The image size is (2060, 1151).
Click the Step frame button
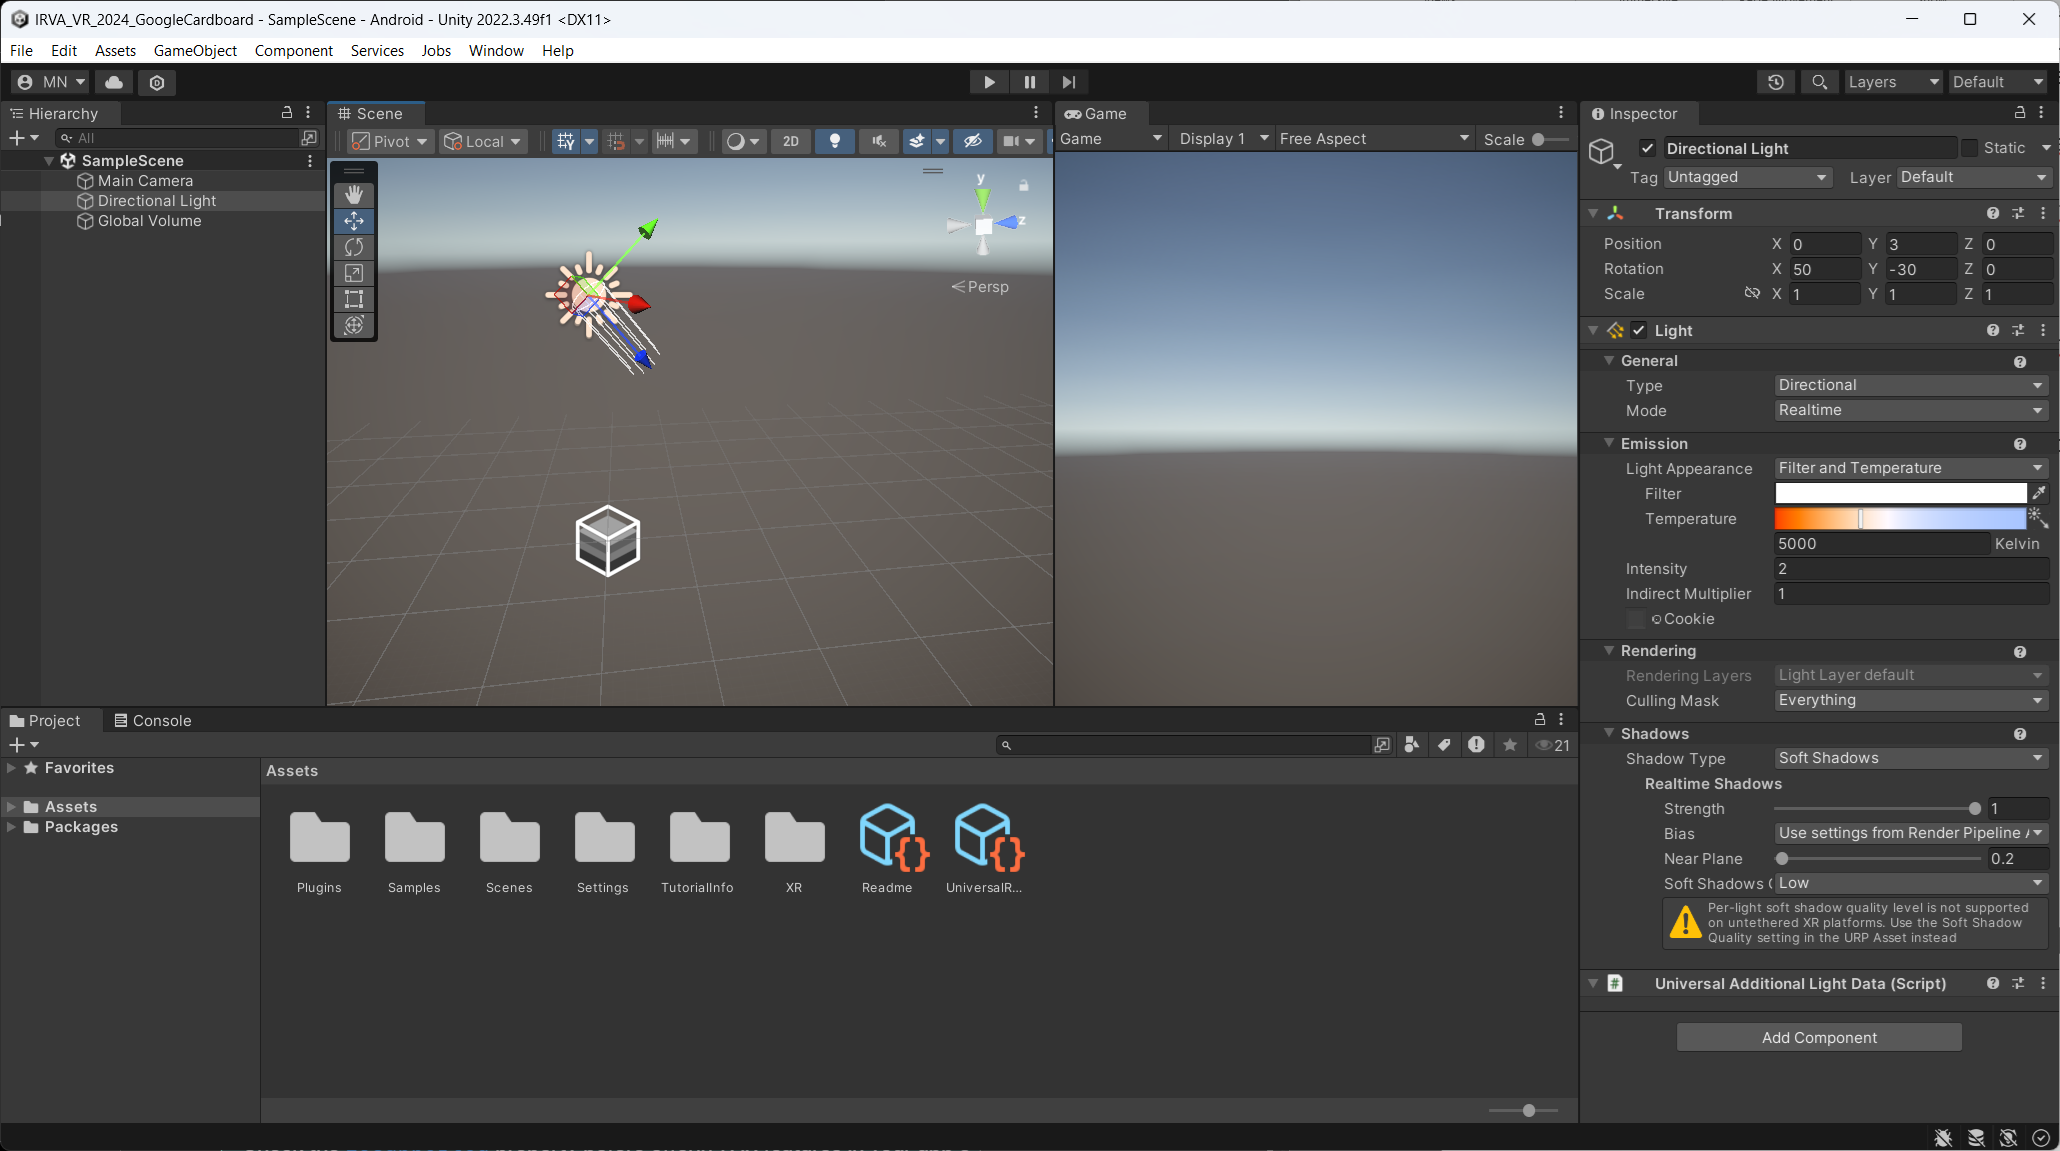pos(1068,82)
